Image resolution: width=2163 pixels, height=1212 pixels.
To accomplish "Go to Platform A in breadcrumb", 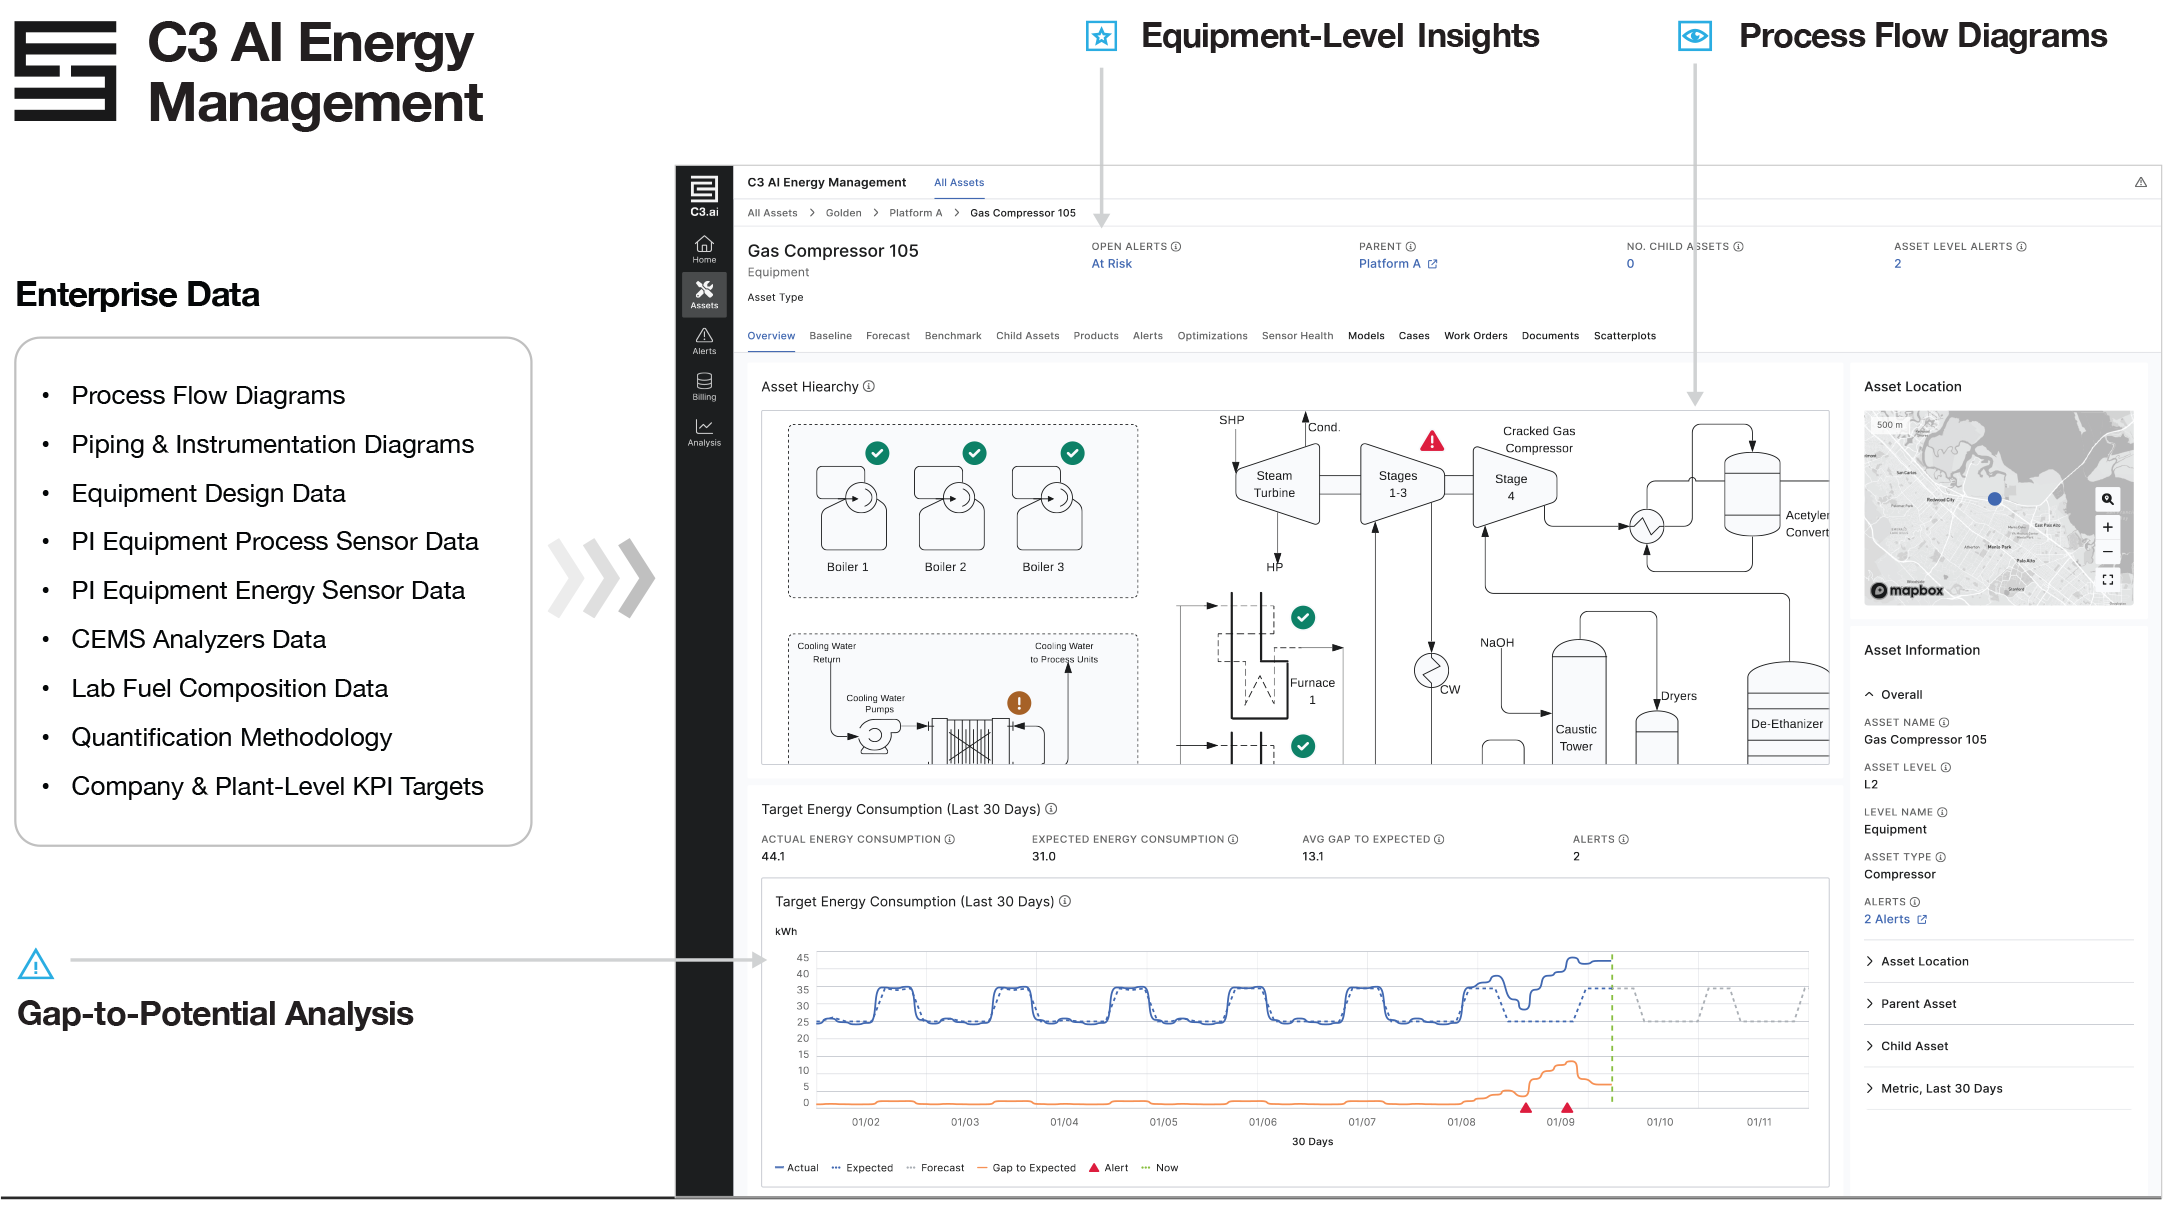I will pos(915,213).
